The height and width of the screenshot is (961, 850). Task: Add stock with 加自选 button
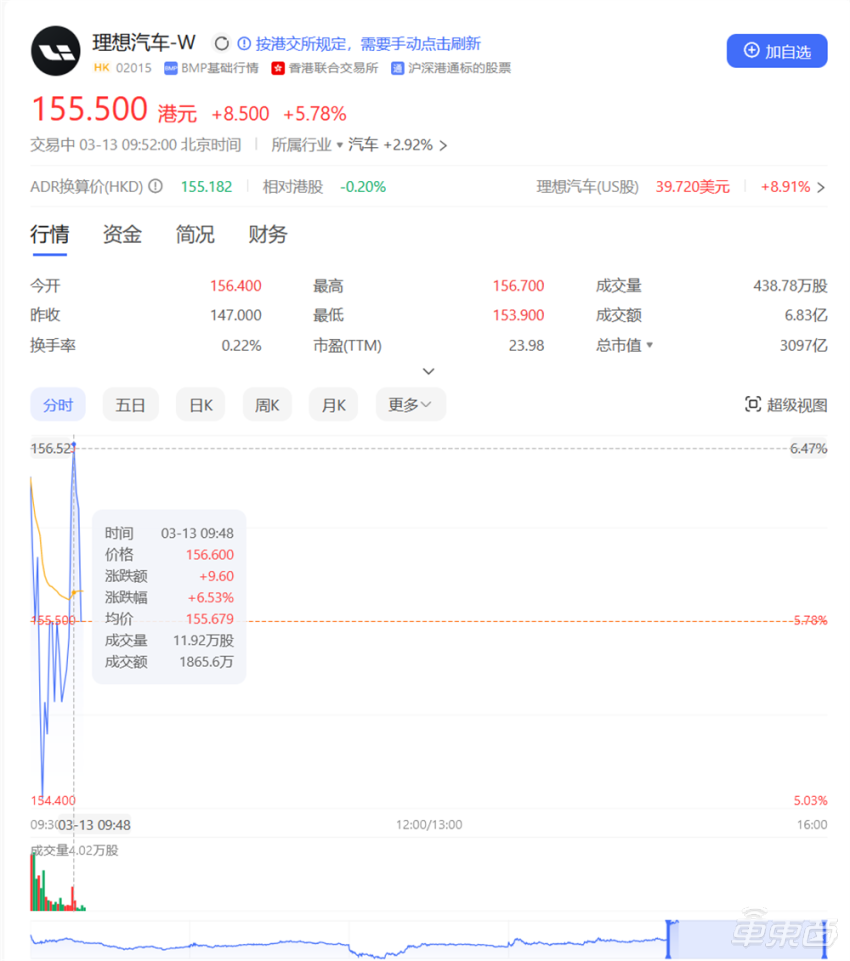tap(776, 51)
